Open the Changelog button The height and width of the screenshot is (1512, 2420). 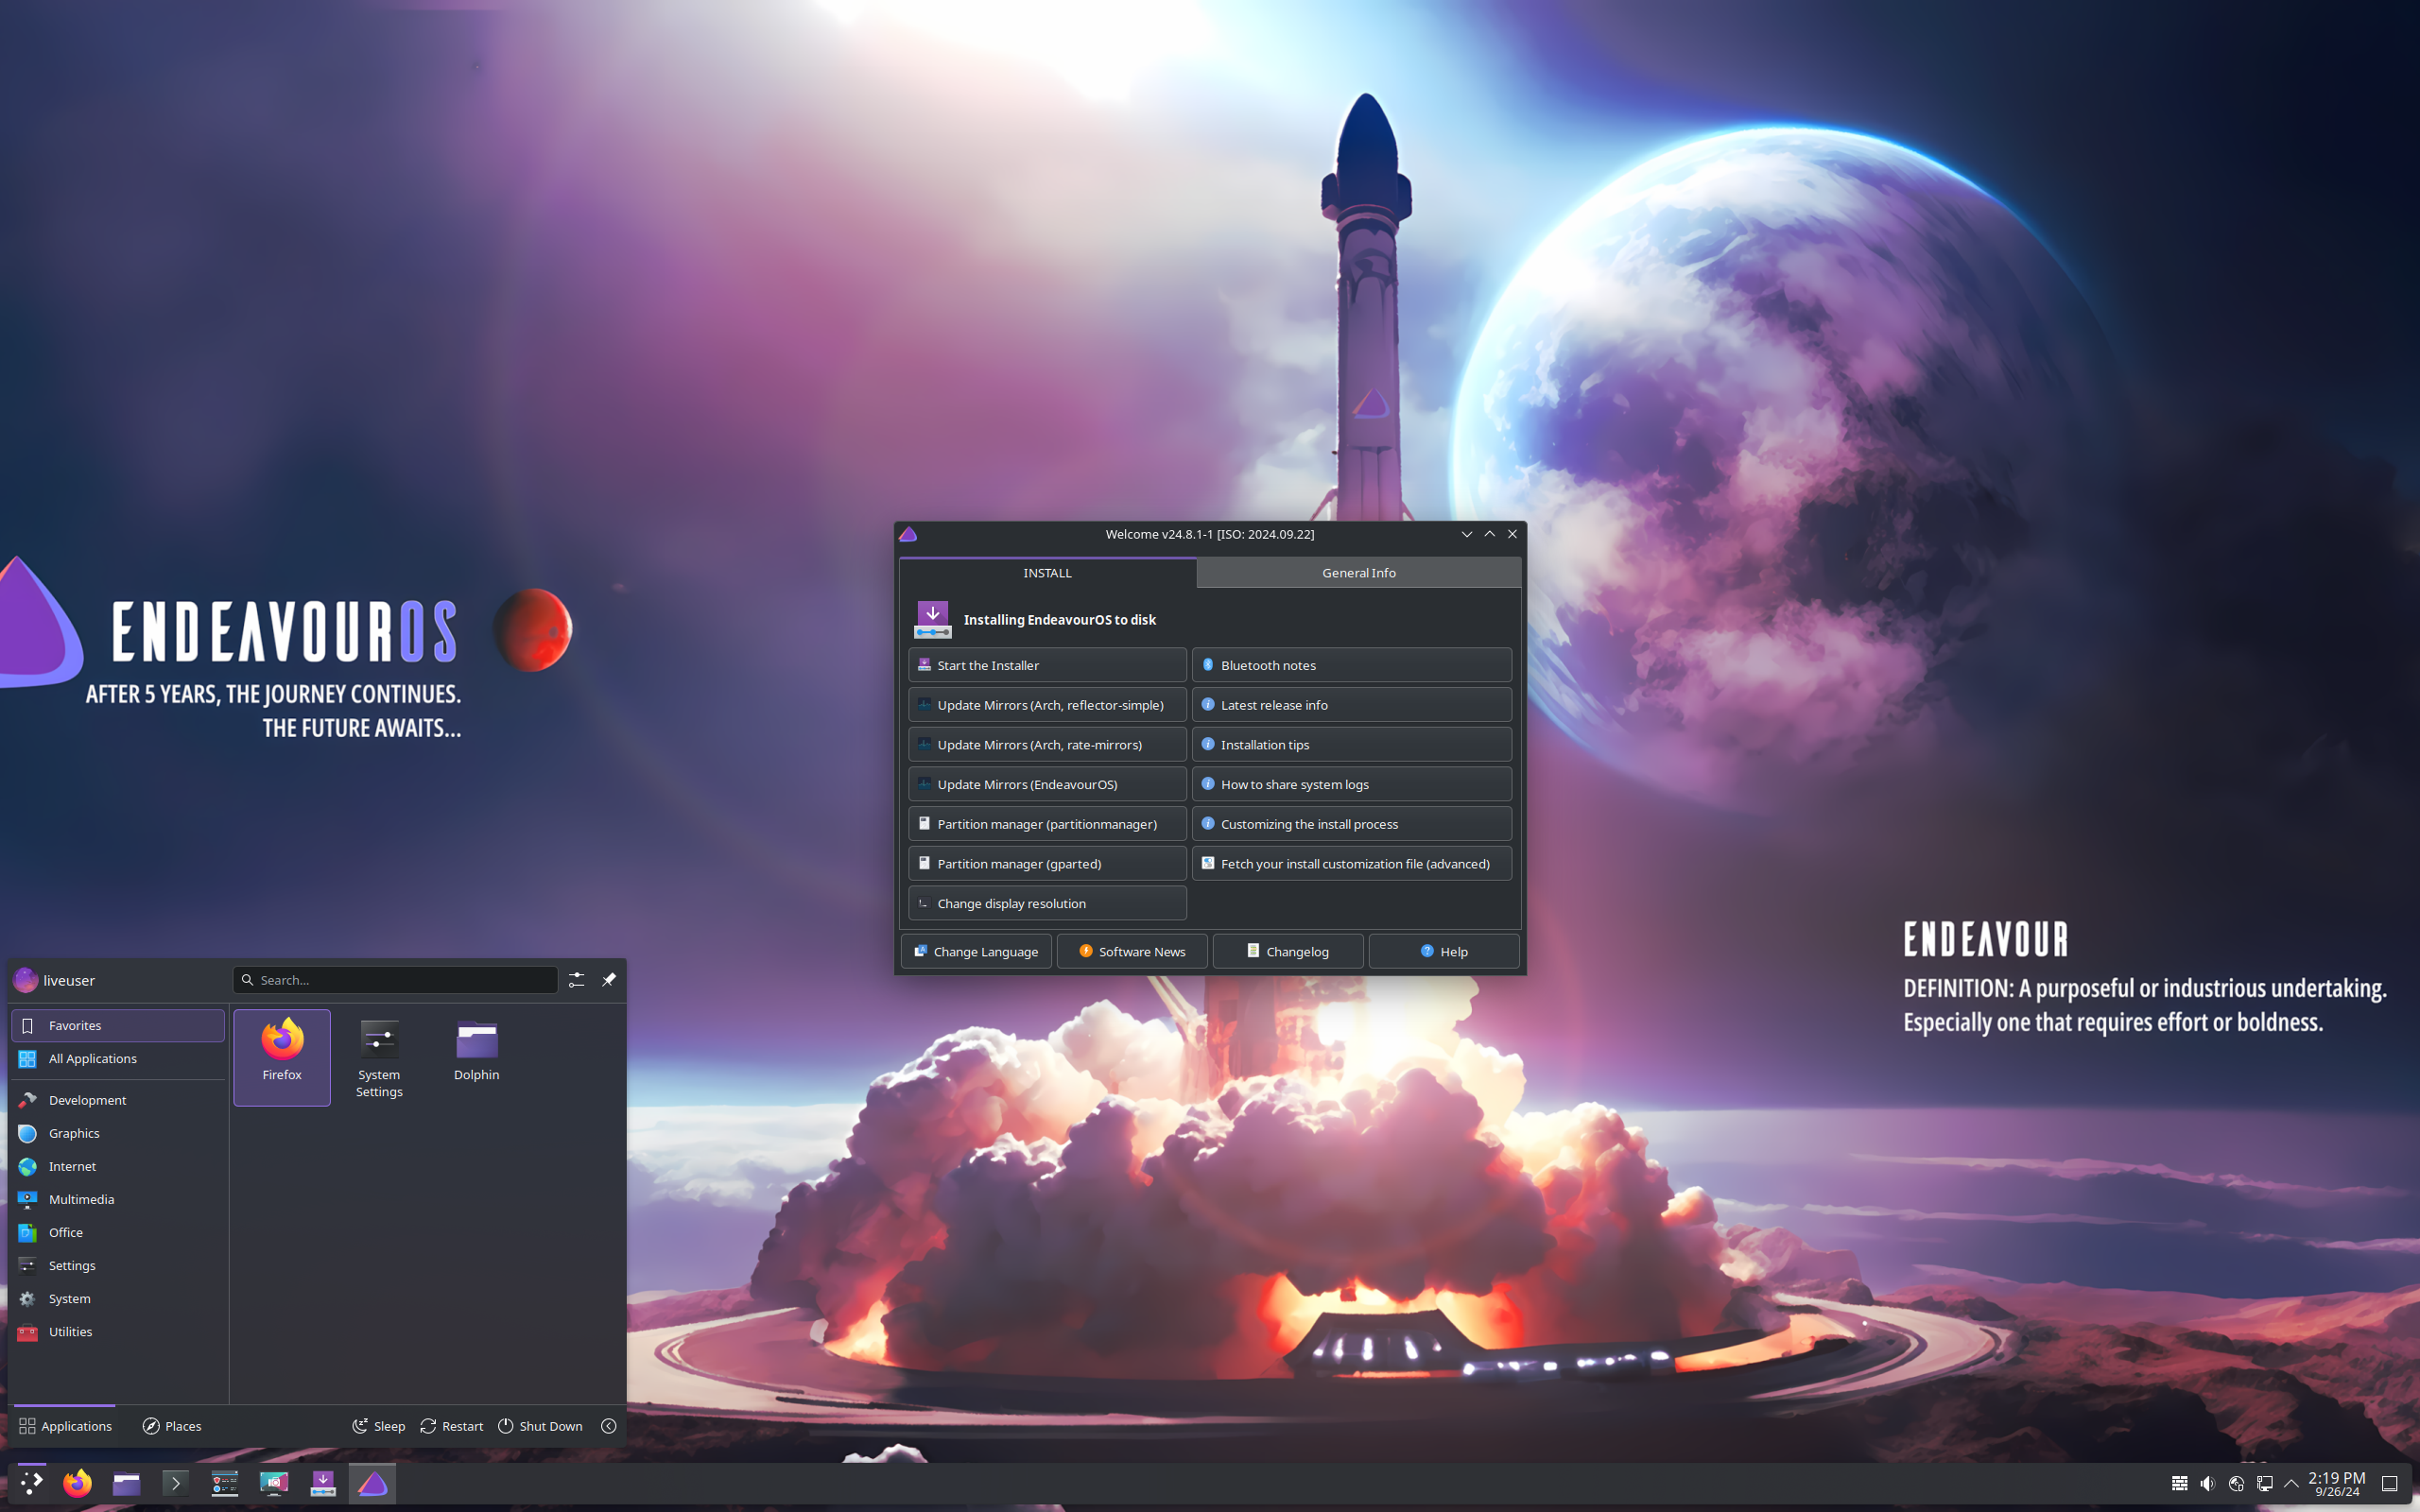(1288, 951)
